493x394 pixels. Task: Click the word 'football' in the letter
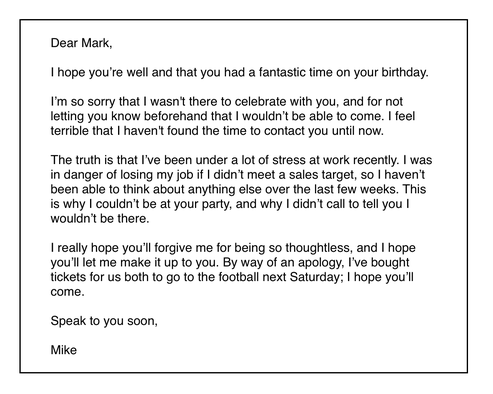pyautogui.click(x=239, y=277)
